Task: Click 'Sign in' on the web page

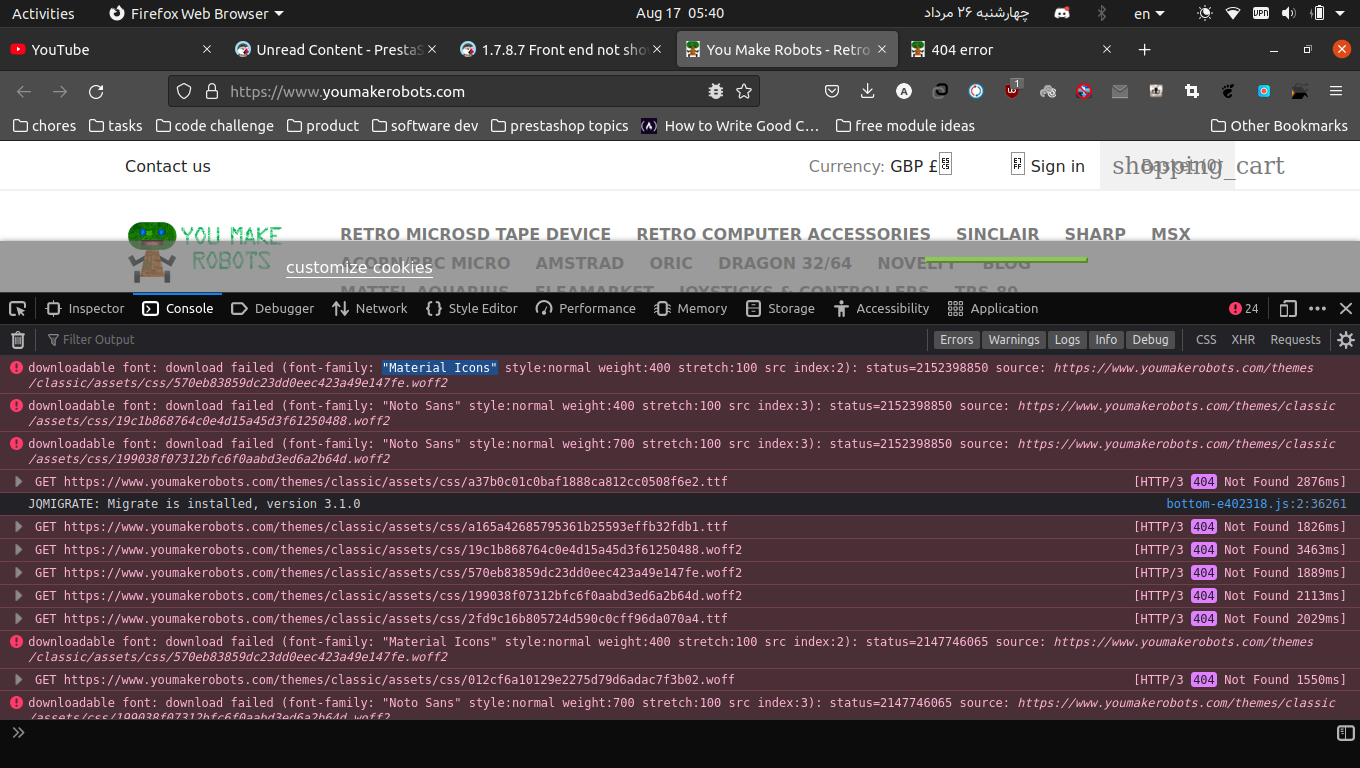Action: (1057, 166)
